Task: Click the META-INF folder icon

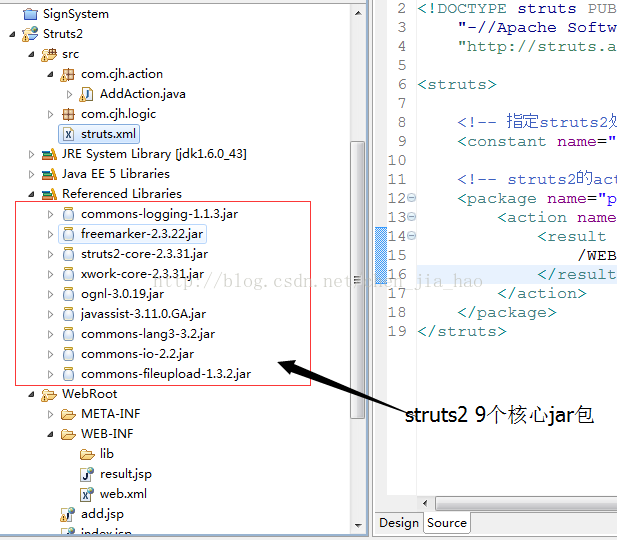Action: [x=68, y=414]
